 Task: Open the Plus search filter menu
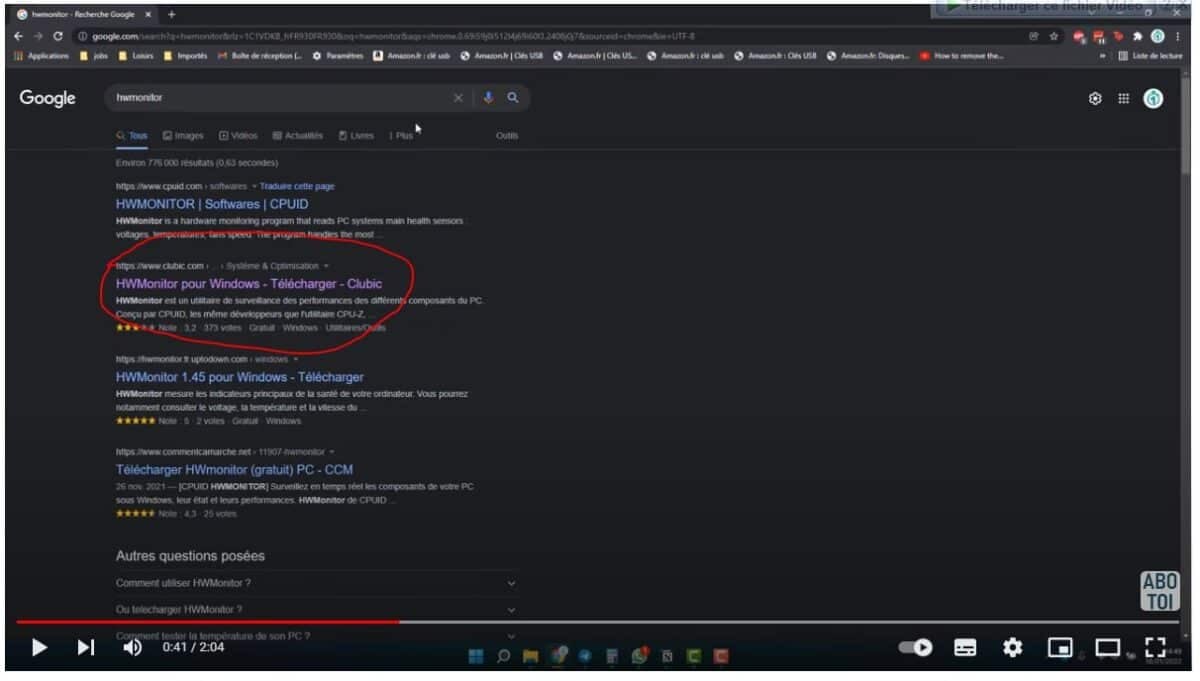click(x=401, y=136)
